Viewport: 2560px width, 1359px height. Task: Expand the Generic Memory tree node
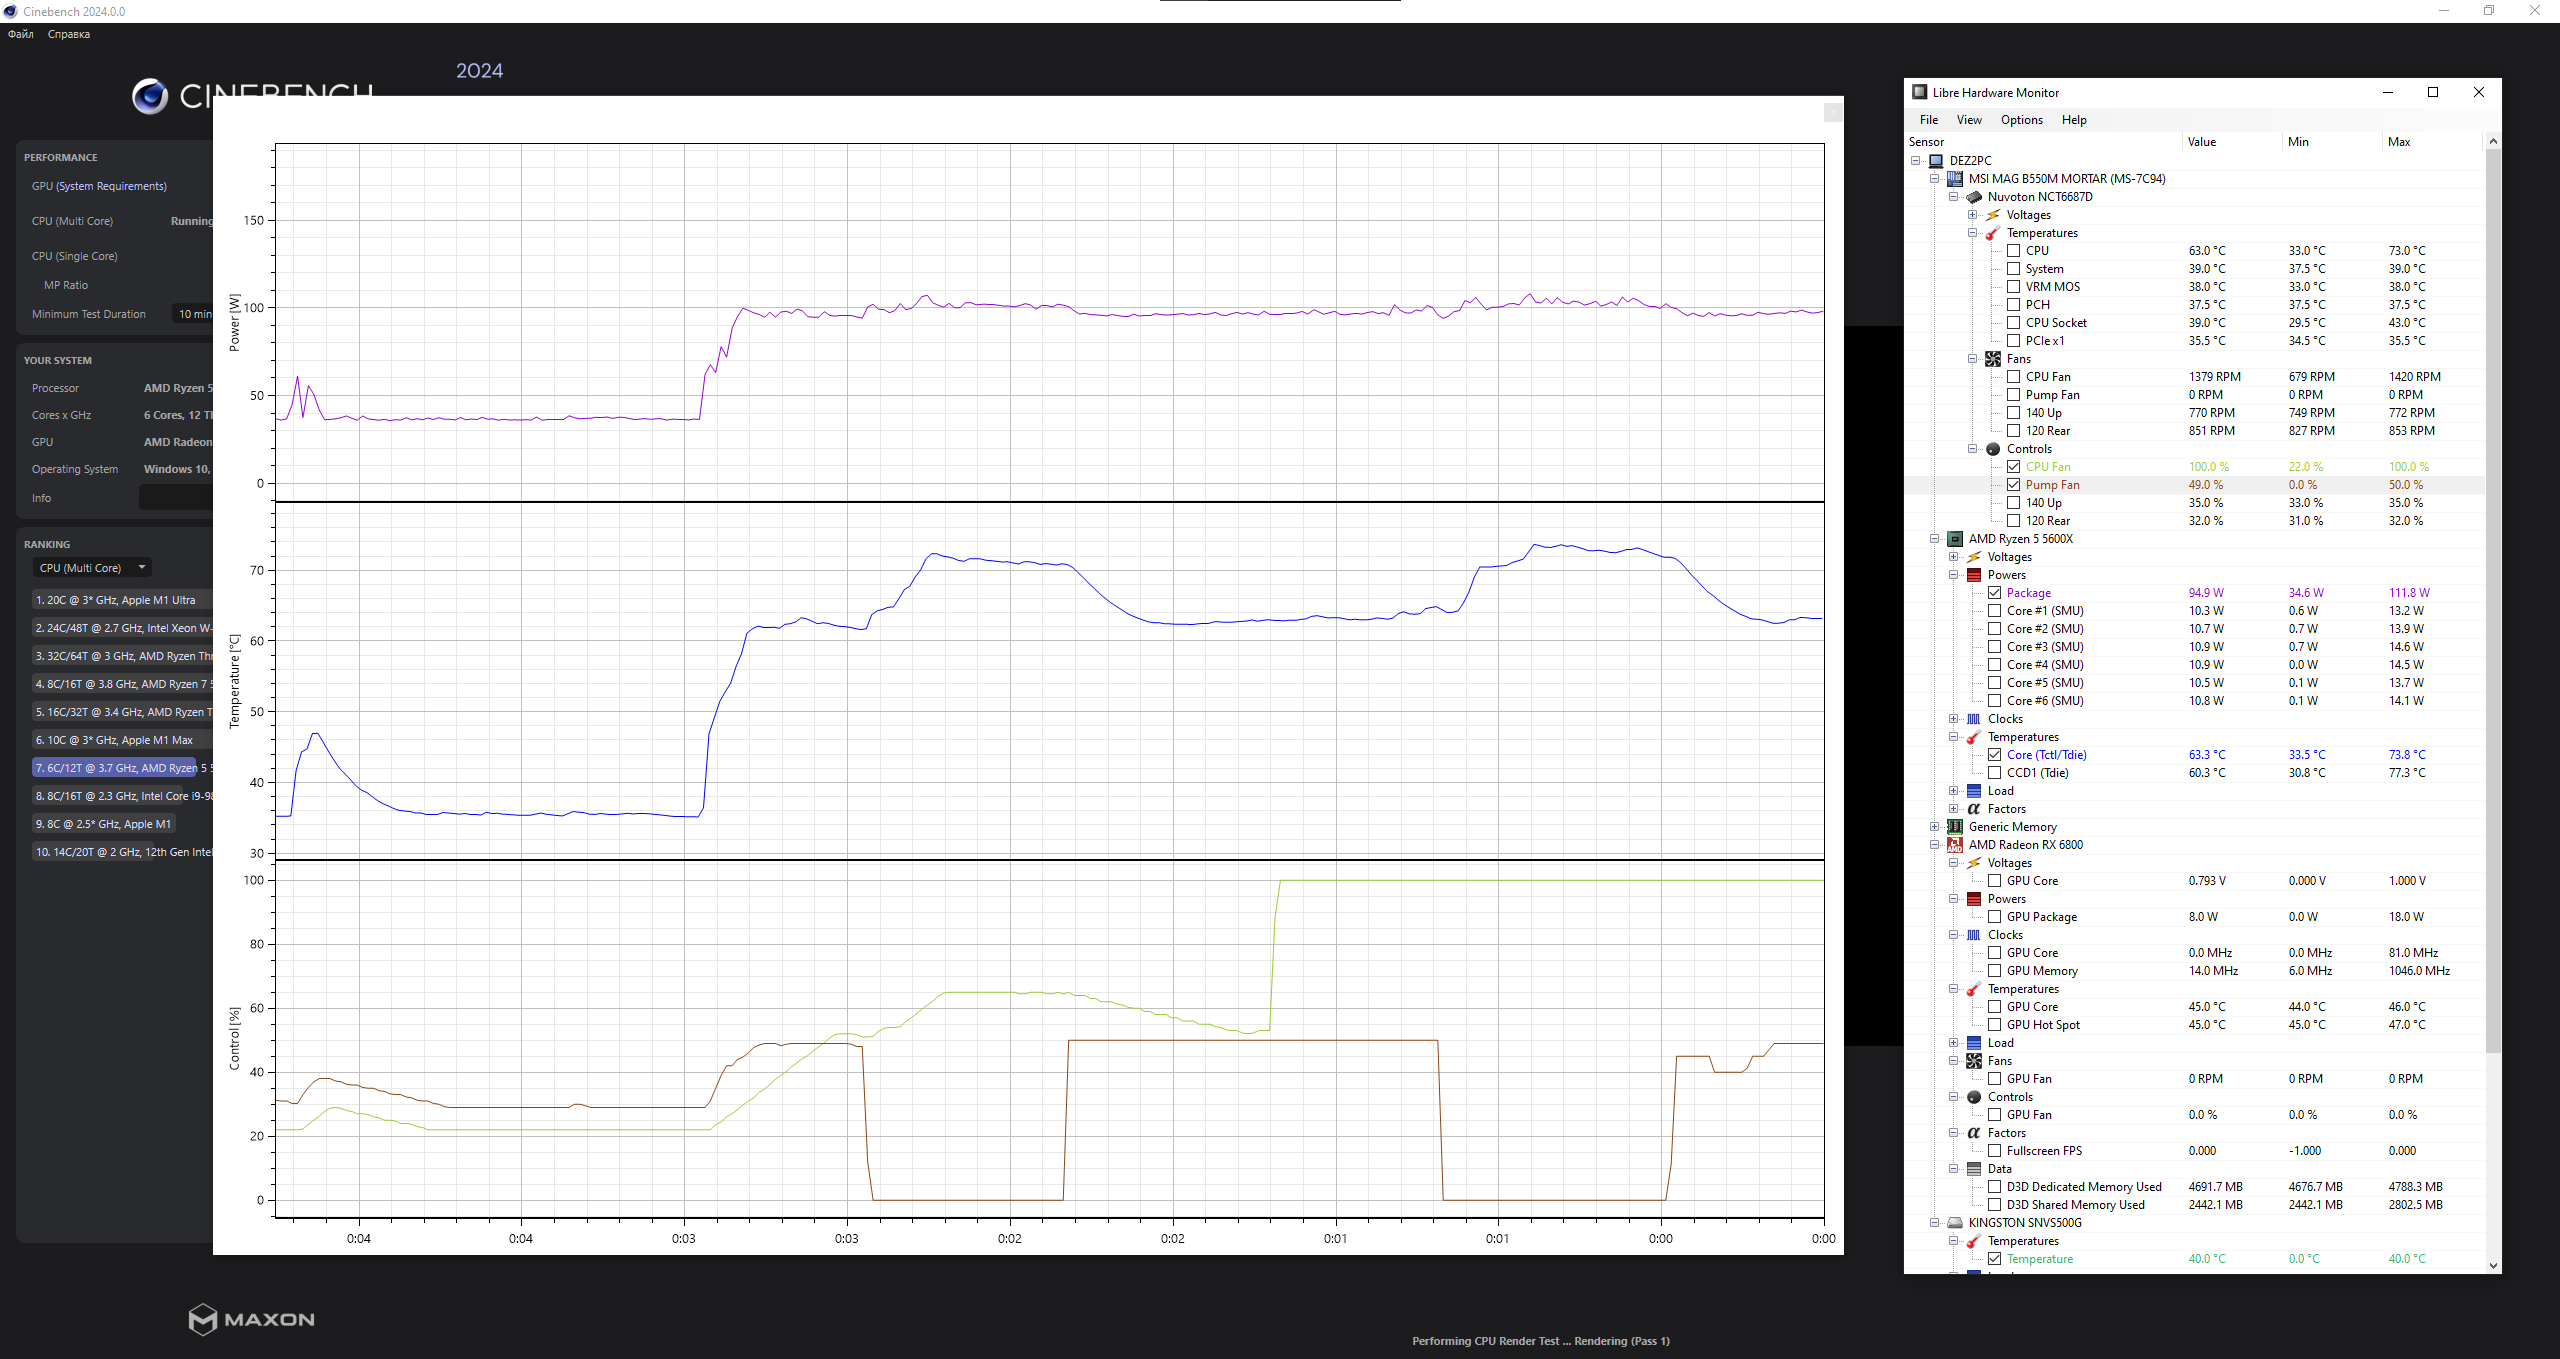(x=1935, y=827)
